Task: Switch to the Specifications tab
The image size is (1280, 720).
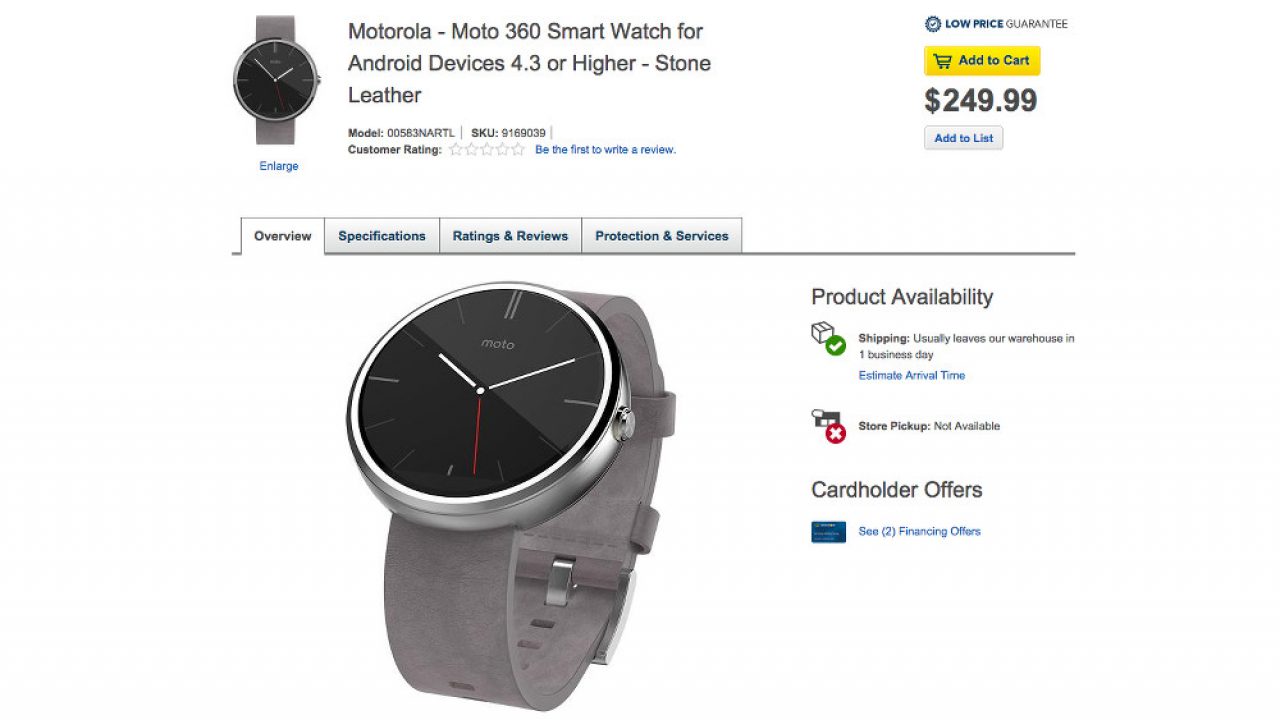Action: click(382, 237)
